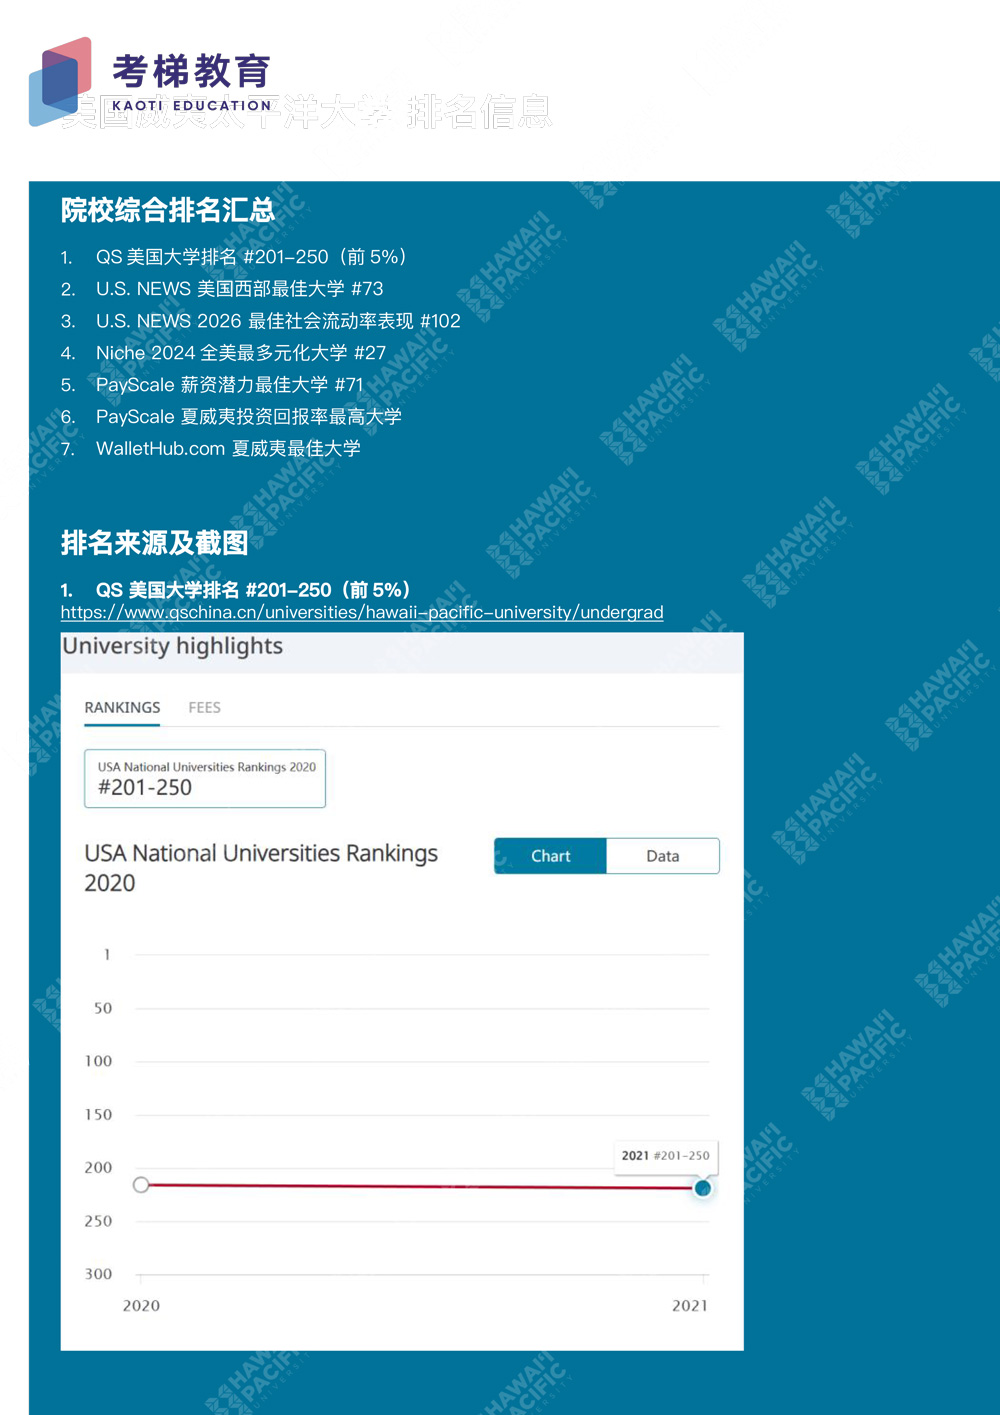This screenshot has height=1415, width=1000.
Task: Click the 排名来源及截图 heading
Action: click(x=154, y=543)
